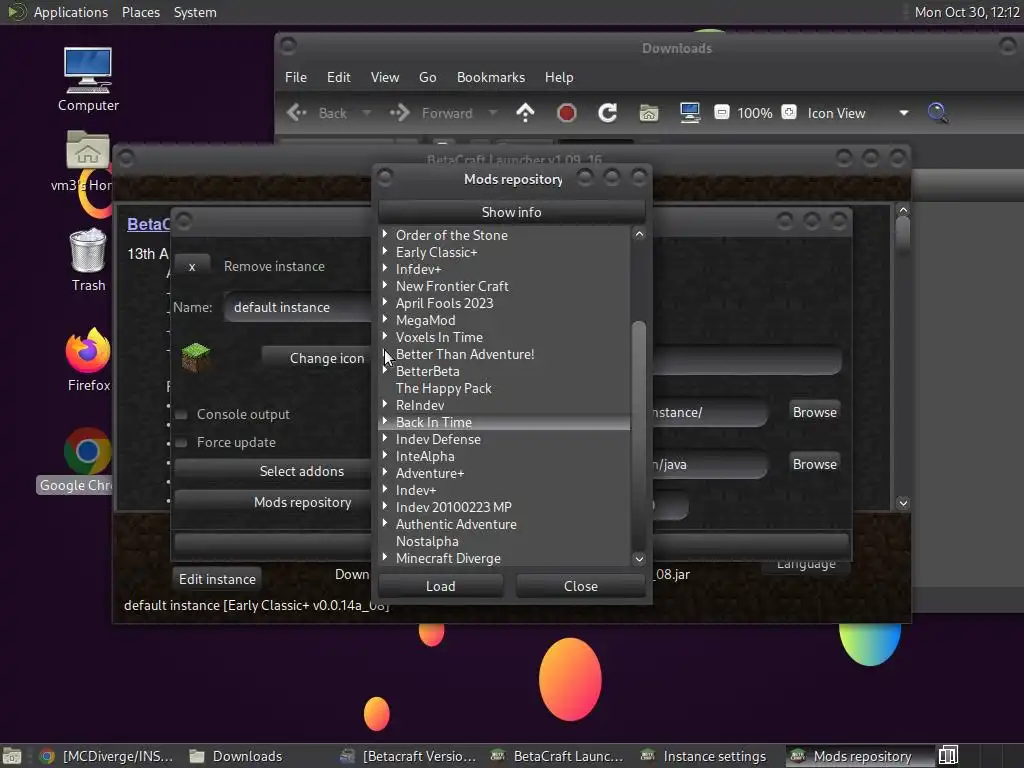
Task: Click Browse next to java path
Action: (x=814, y=464)
